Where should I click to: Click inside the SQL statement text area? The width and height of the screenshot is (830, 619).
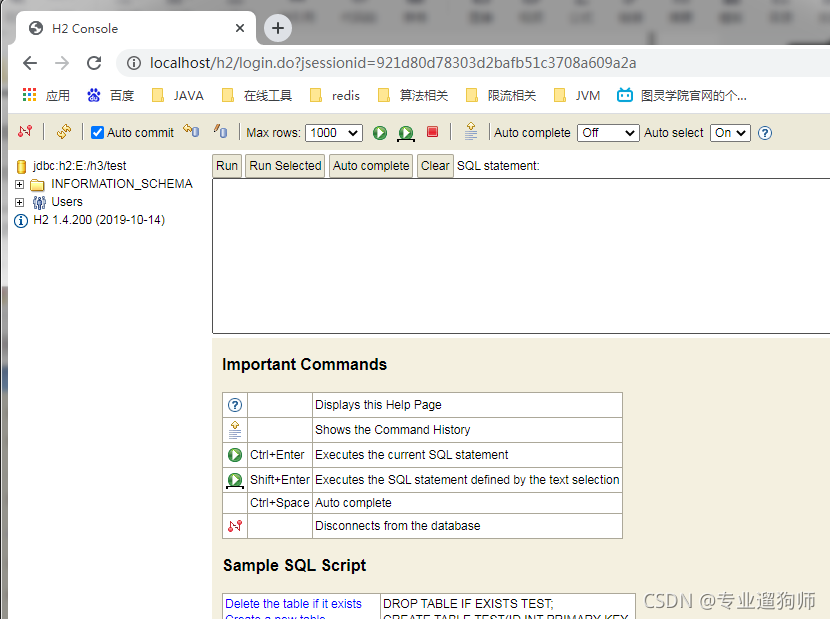tap(520, 255)
